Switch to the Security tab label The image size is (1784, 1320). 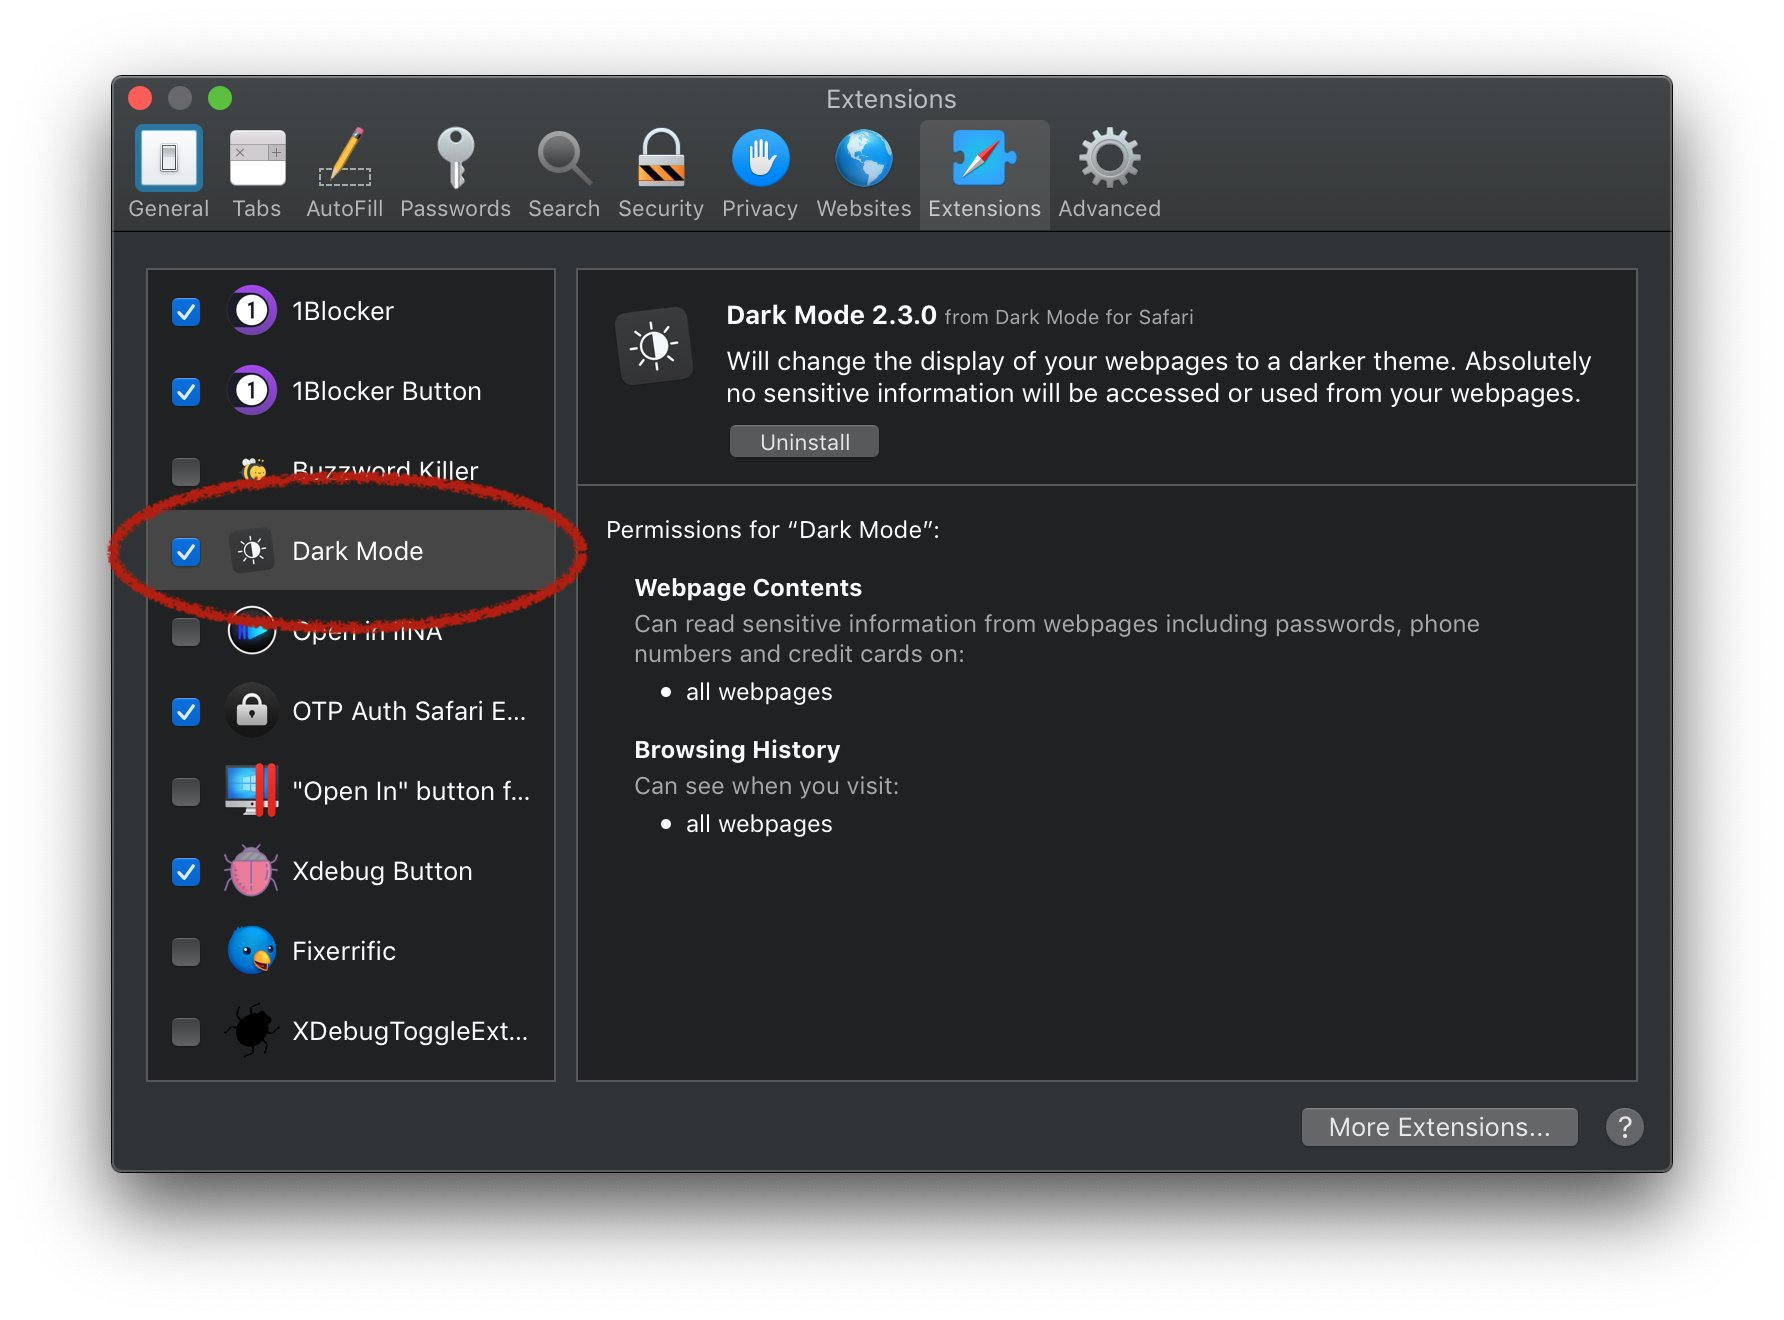tap(661, 209)
